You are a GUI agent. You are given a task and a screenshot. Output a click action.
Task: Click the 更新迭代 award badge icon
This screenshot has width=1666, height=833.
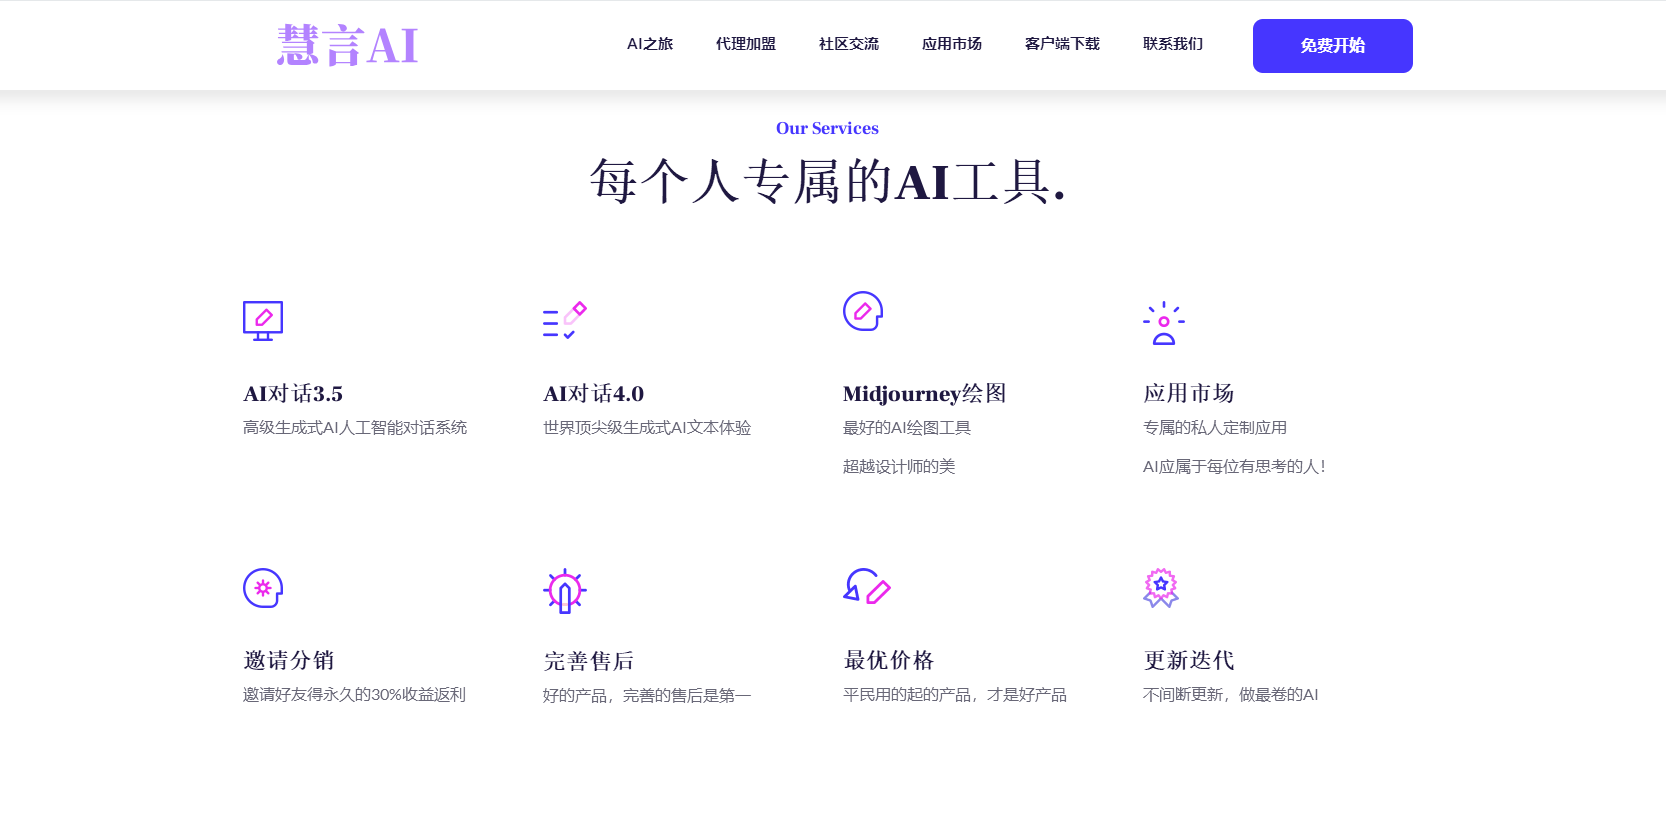click(x=1161, y=588)
